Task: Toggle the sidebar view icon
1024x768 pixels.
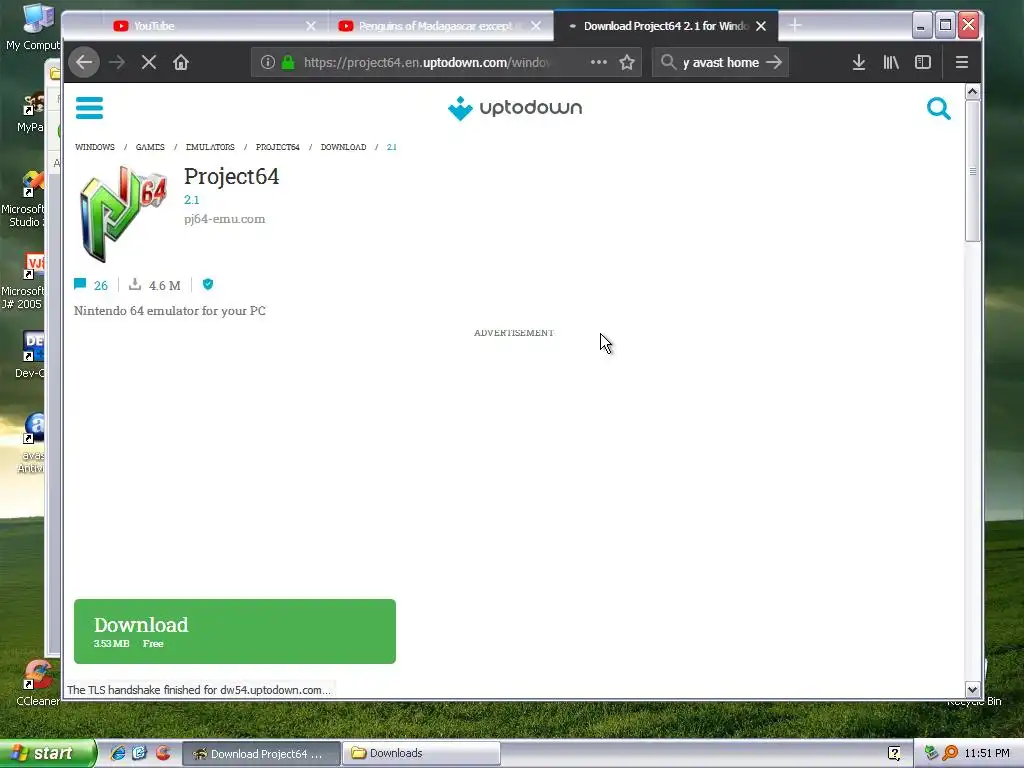Action: pos(923,63)
